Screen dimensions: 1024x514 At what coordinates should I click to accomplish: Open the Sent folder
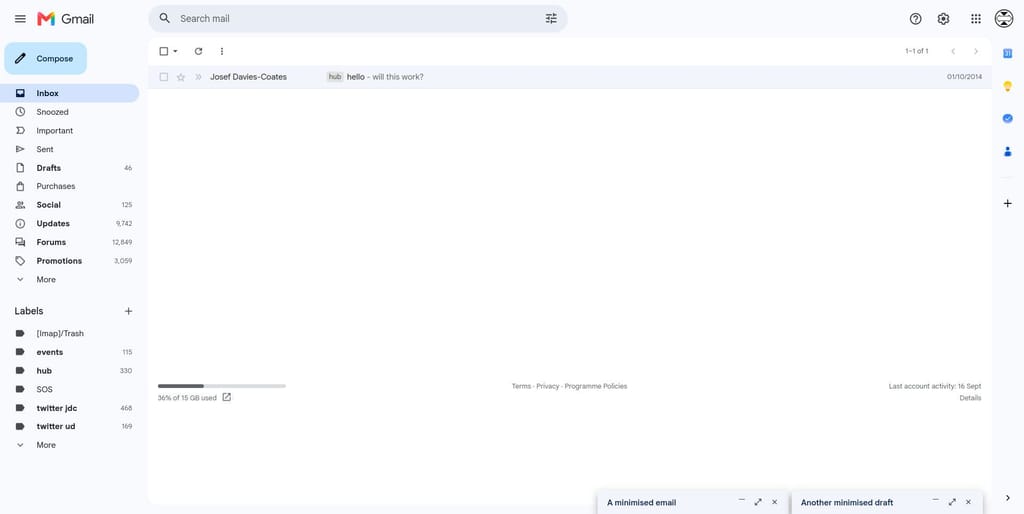point(70,149)
